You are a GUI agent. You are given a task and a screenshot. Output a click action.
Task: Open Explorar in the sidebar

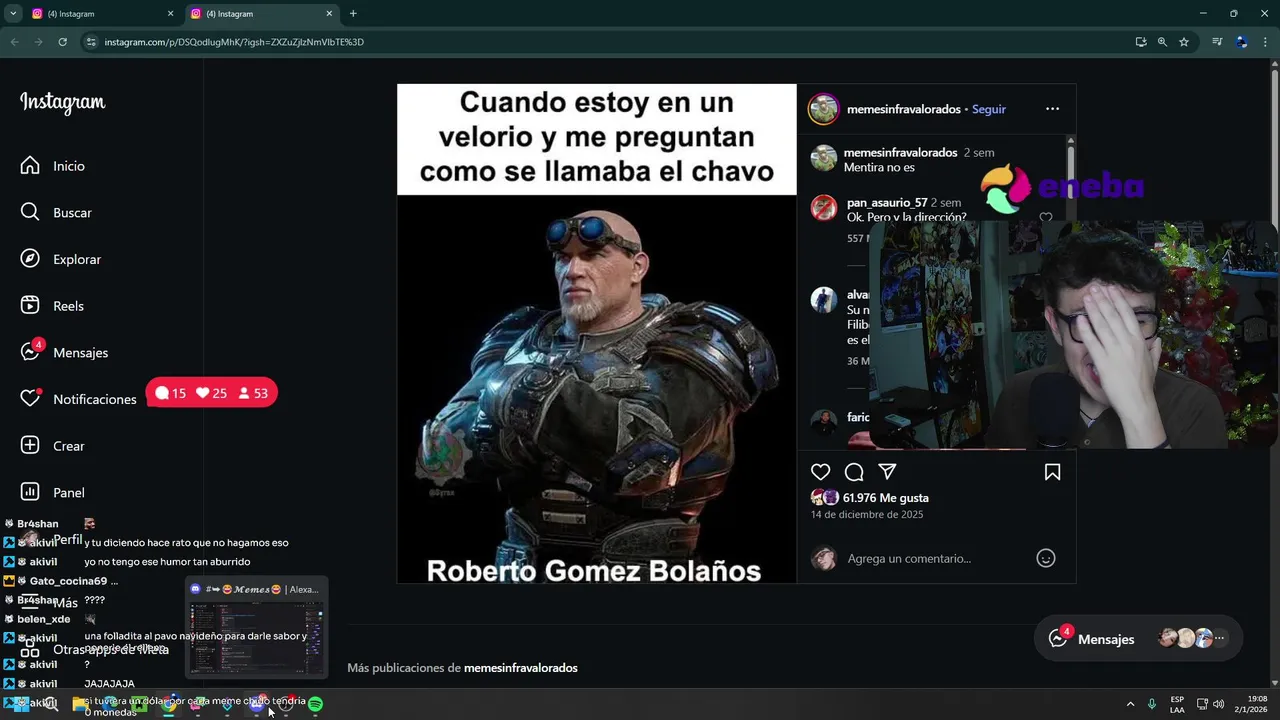coord(77,259)
